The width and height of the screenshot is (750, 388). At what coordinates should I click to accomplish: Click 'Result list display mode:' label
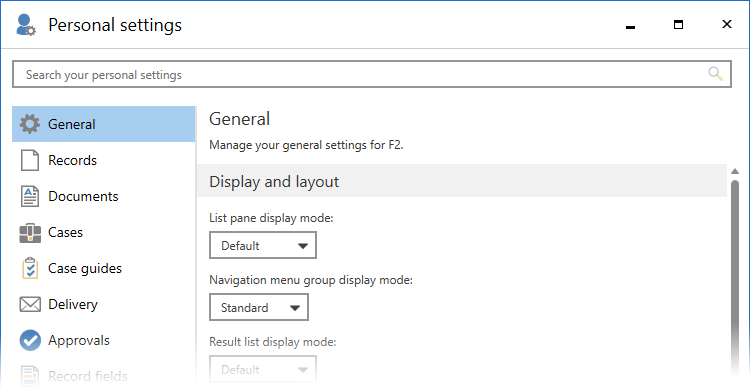(x=273, y=342)
